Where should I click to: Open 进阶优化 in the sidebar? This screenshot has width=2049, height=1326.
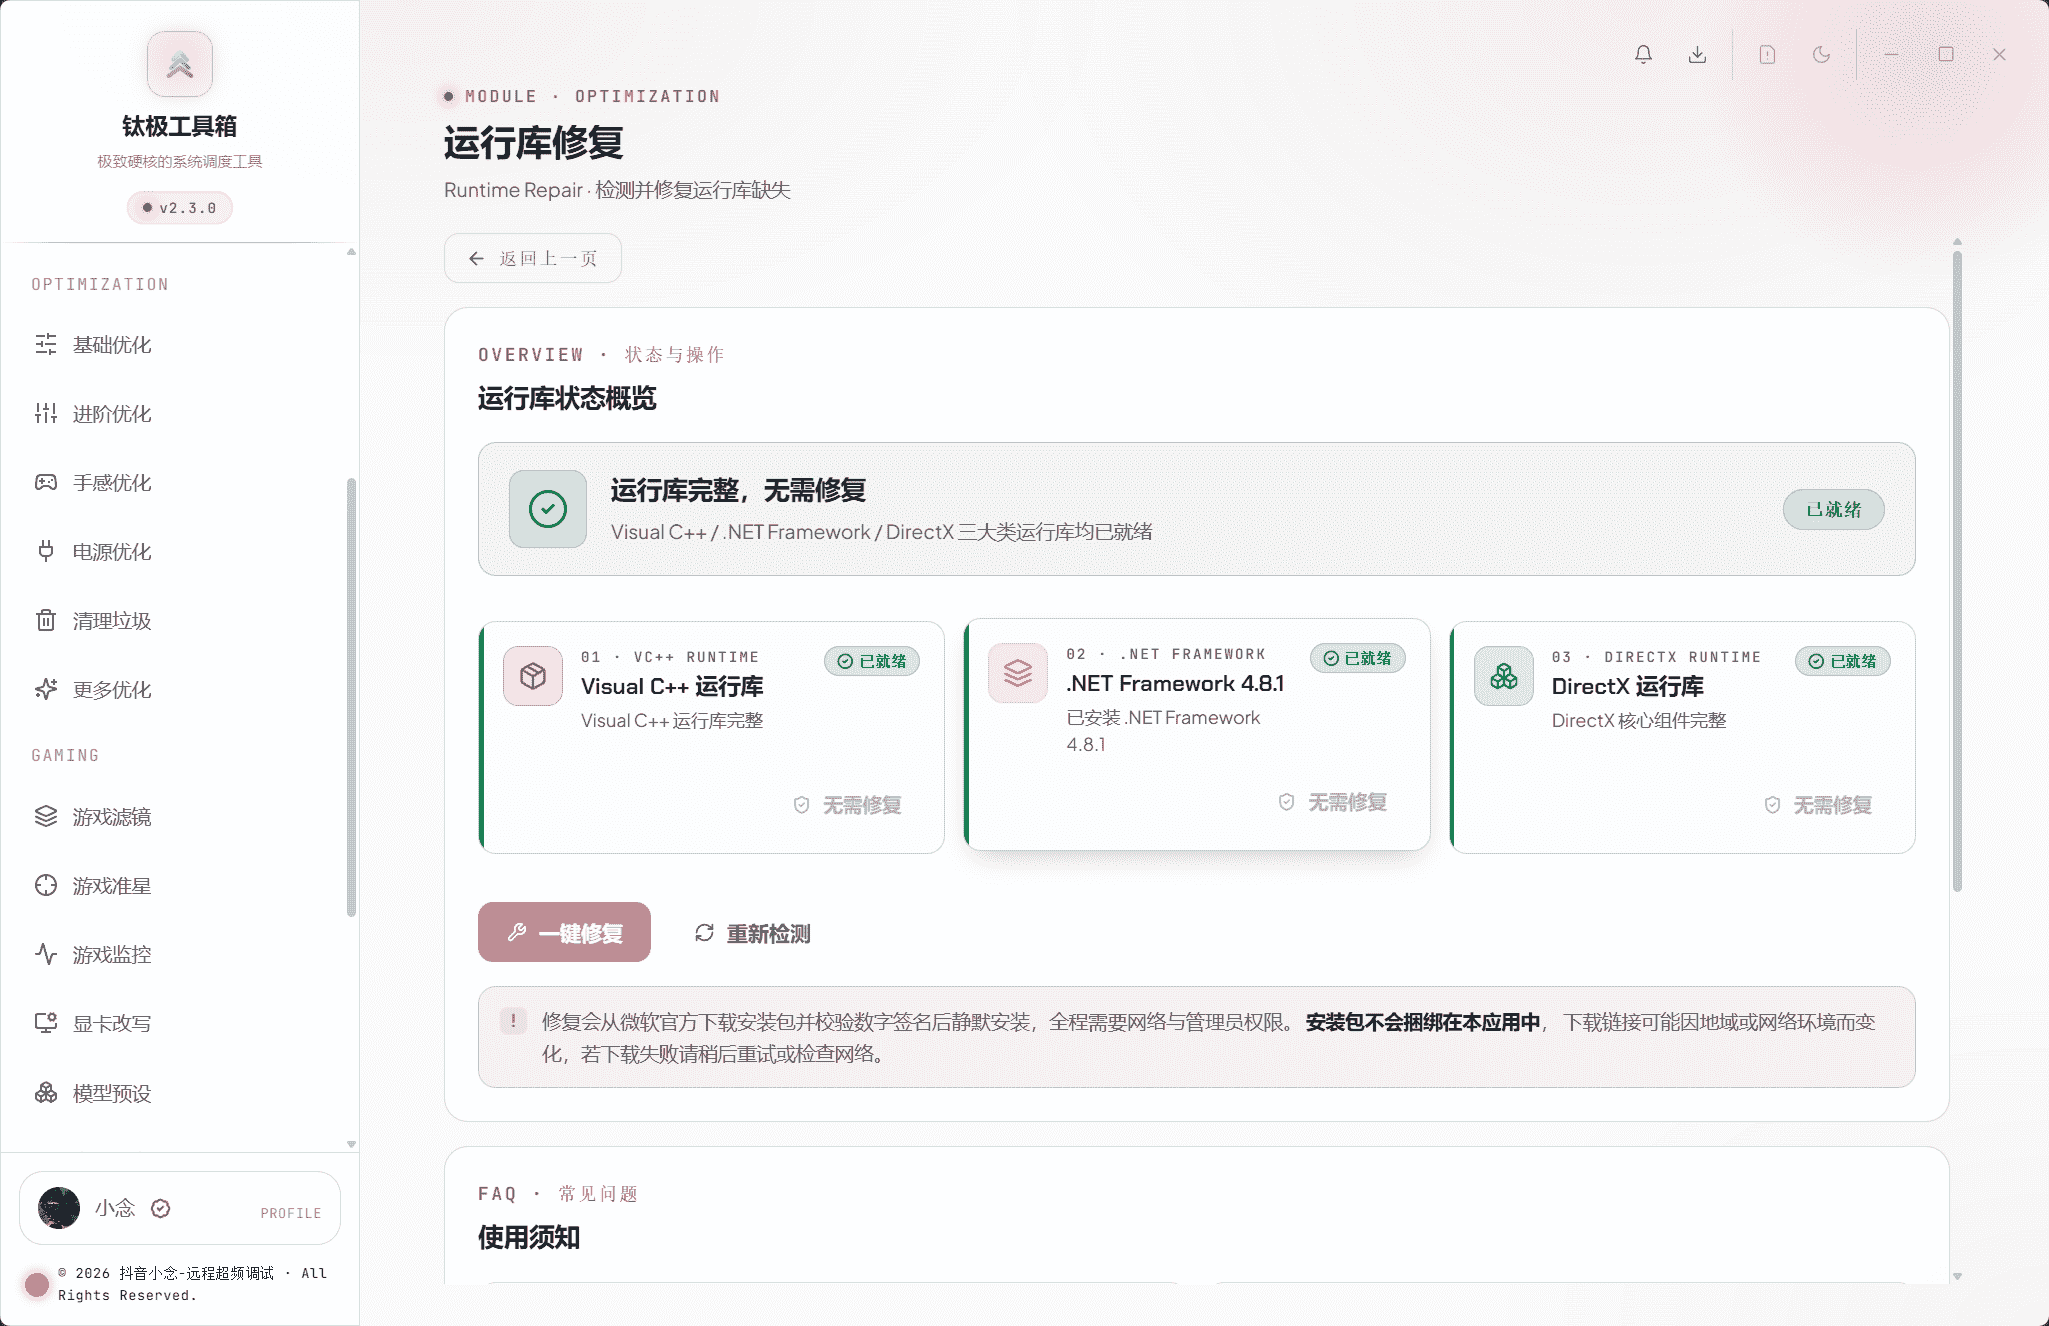click(180, 414)
